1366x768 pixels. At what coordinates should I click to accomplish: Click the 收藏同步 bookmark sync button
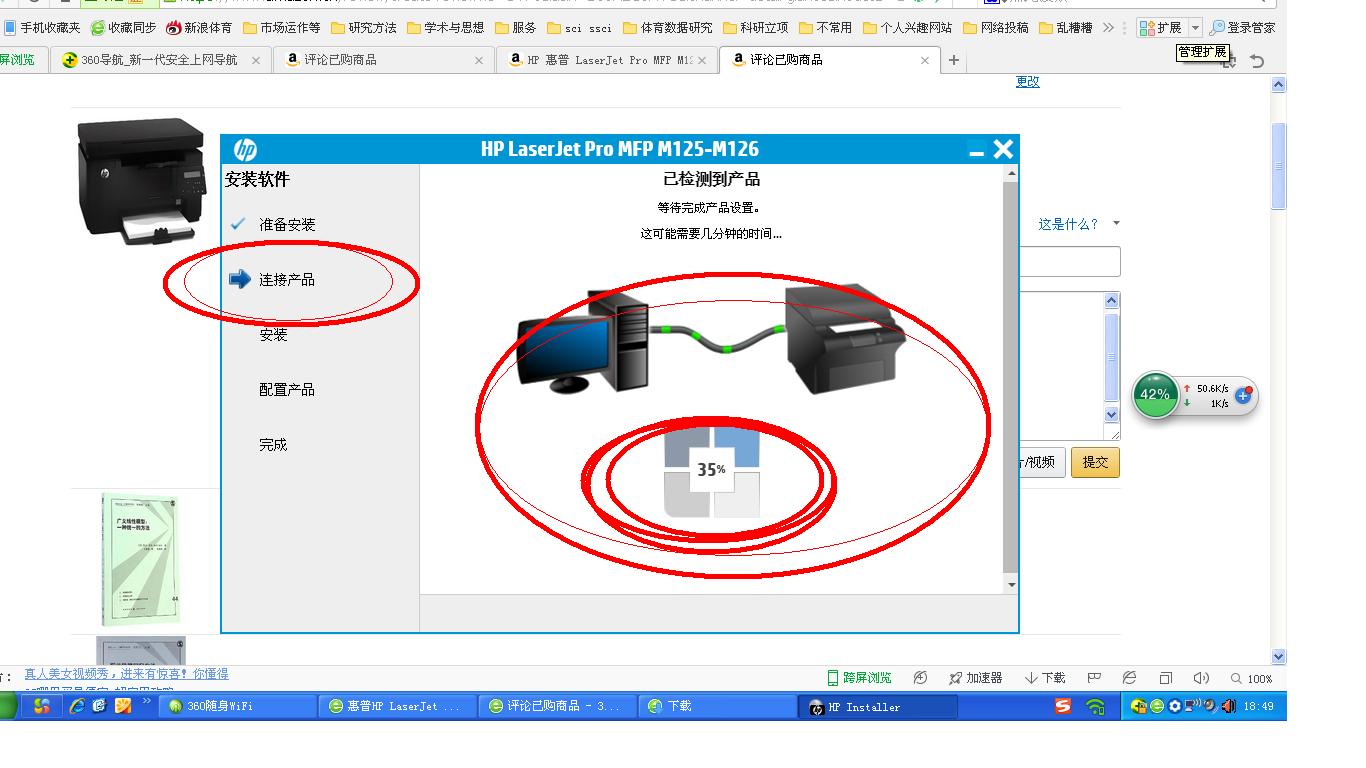123,28
